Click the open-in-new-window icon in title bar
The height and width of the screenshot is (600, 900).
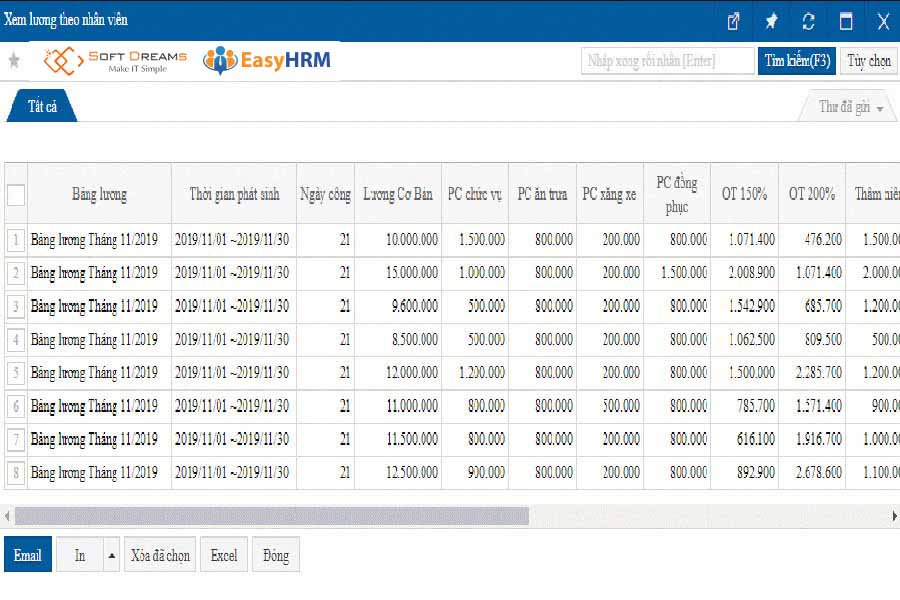pyautogui.click(x=733, y=21)
